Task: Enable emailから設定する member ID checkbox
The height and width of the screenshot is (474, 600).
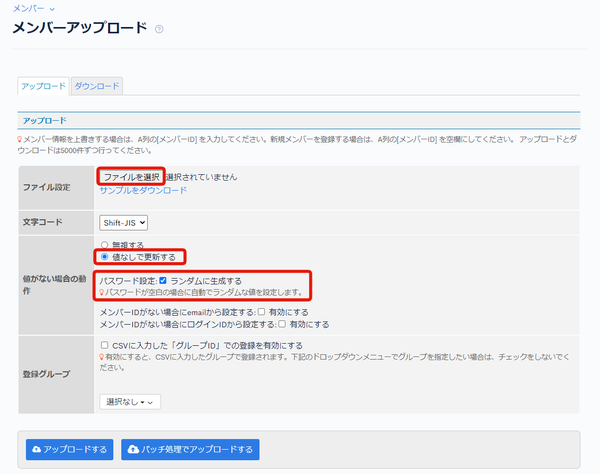Action: [261, 312]
